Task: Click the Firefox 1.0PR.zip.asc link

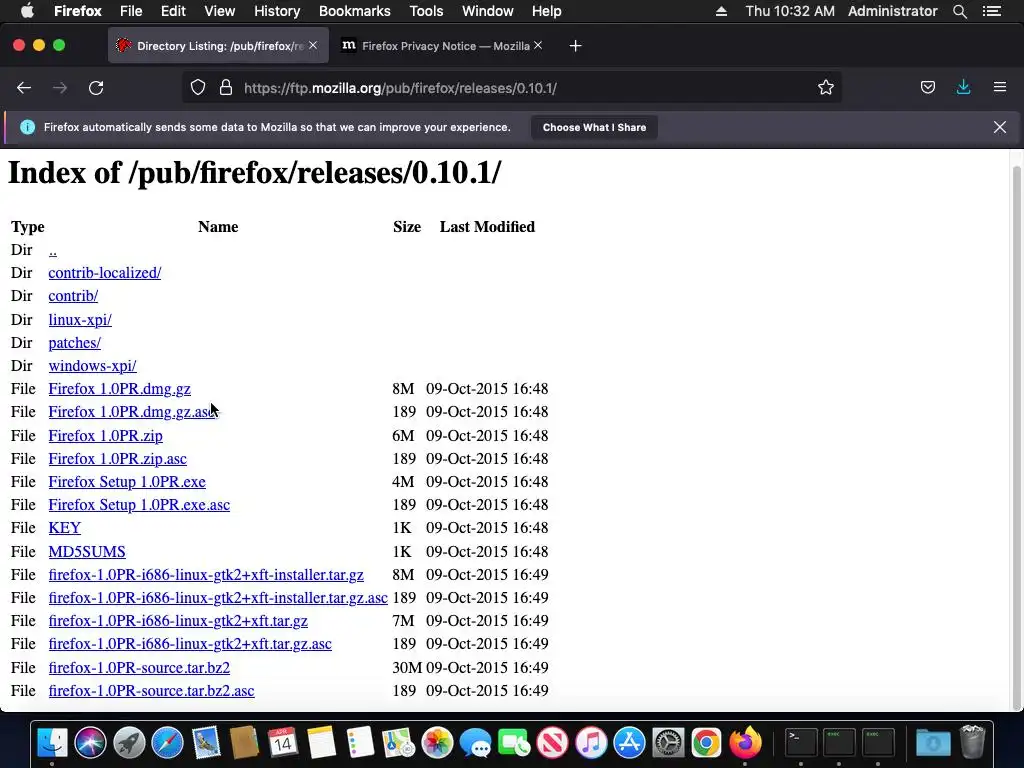Action: pos(118,459)
